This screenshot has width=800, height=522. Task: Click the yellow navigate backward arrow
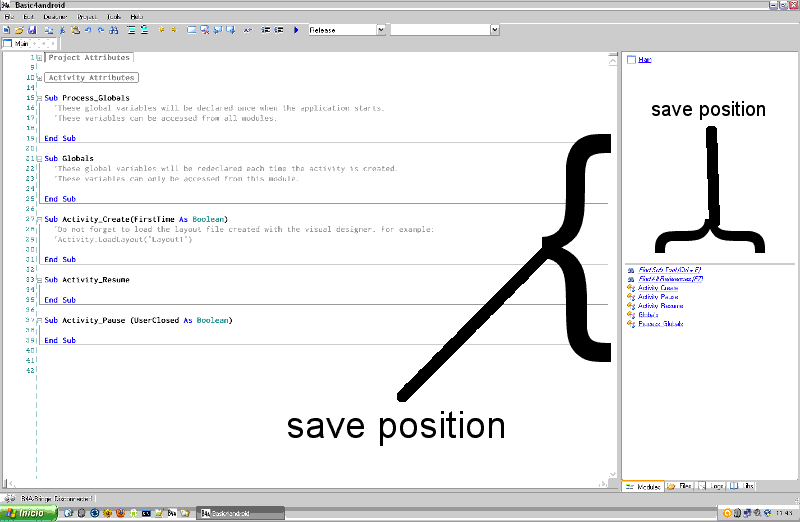click(x=161, y=30)
